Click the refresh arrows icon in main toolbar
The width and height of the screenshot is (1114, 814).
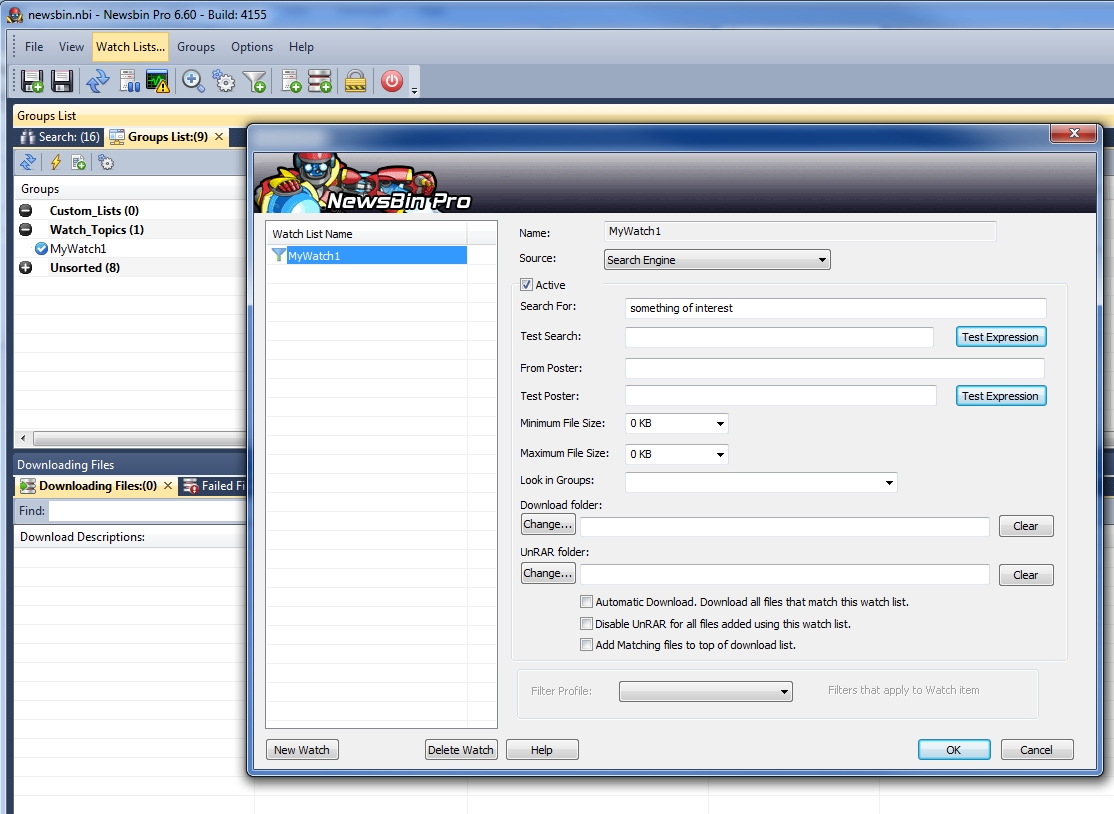tap(98, 82)
